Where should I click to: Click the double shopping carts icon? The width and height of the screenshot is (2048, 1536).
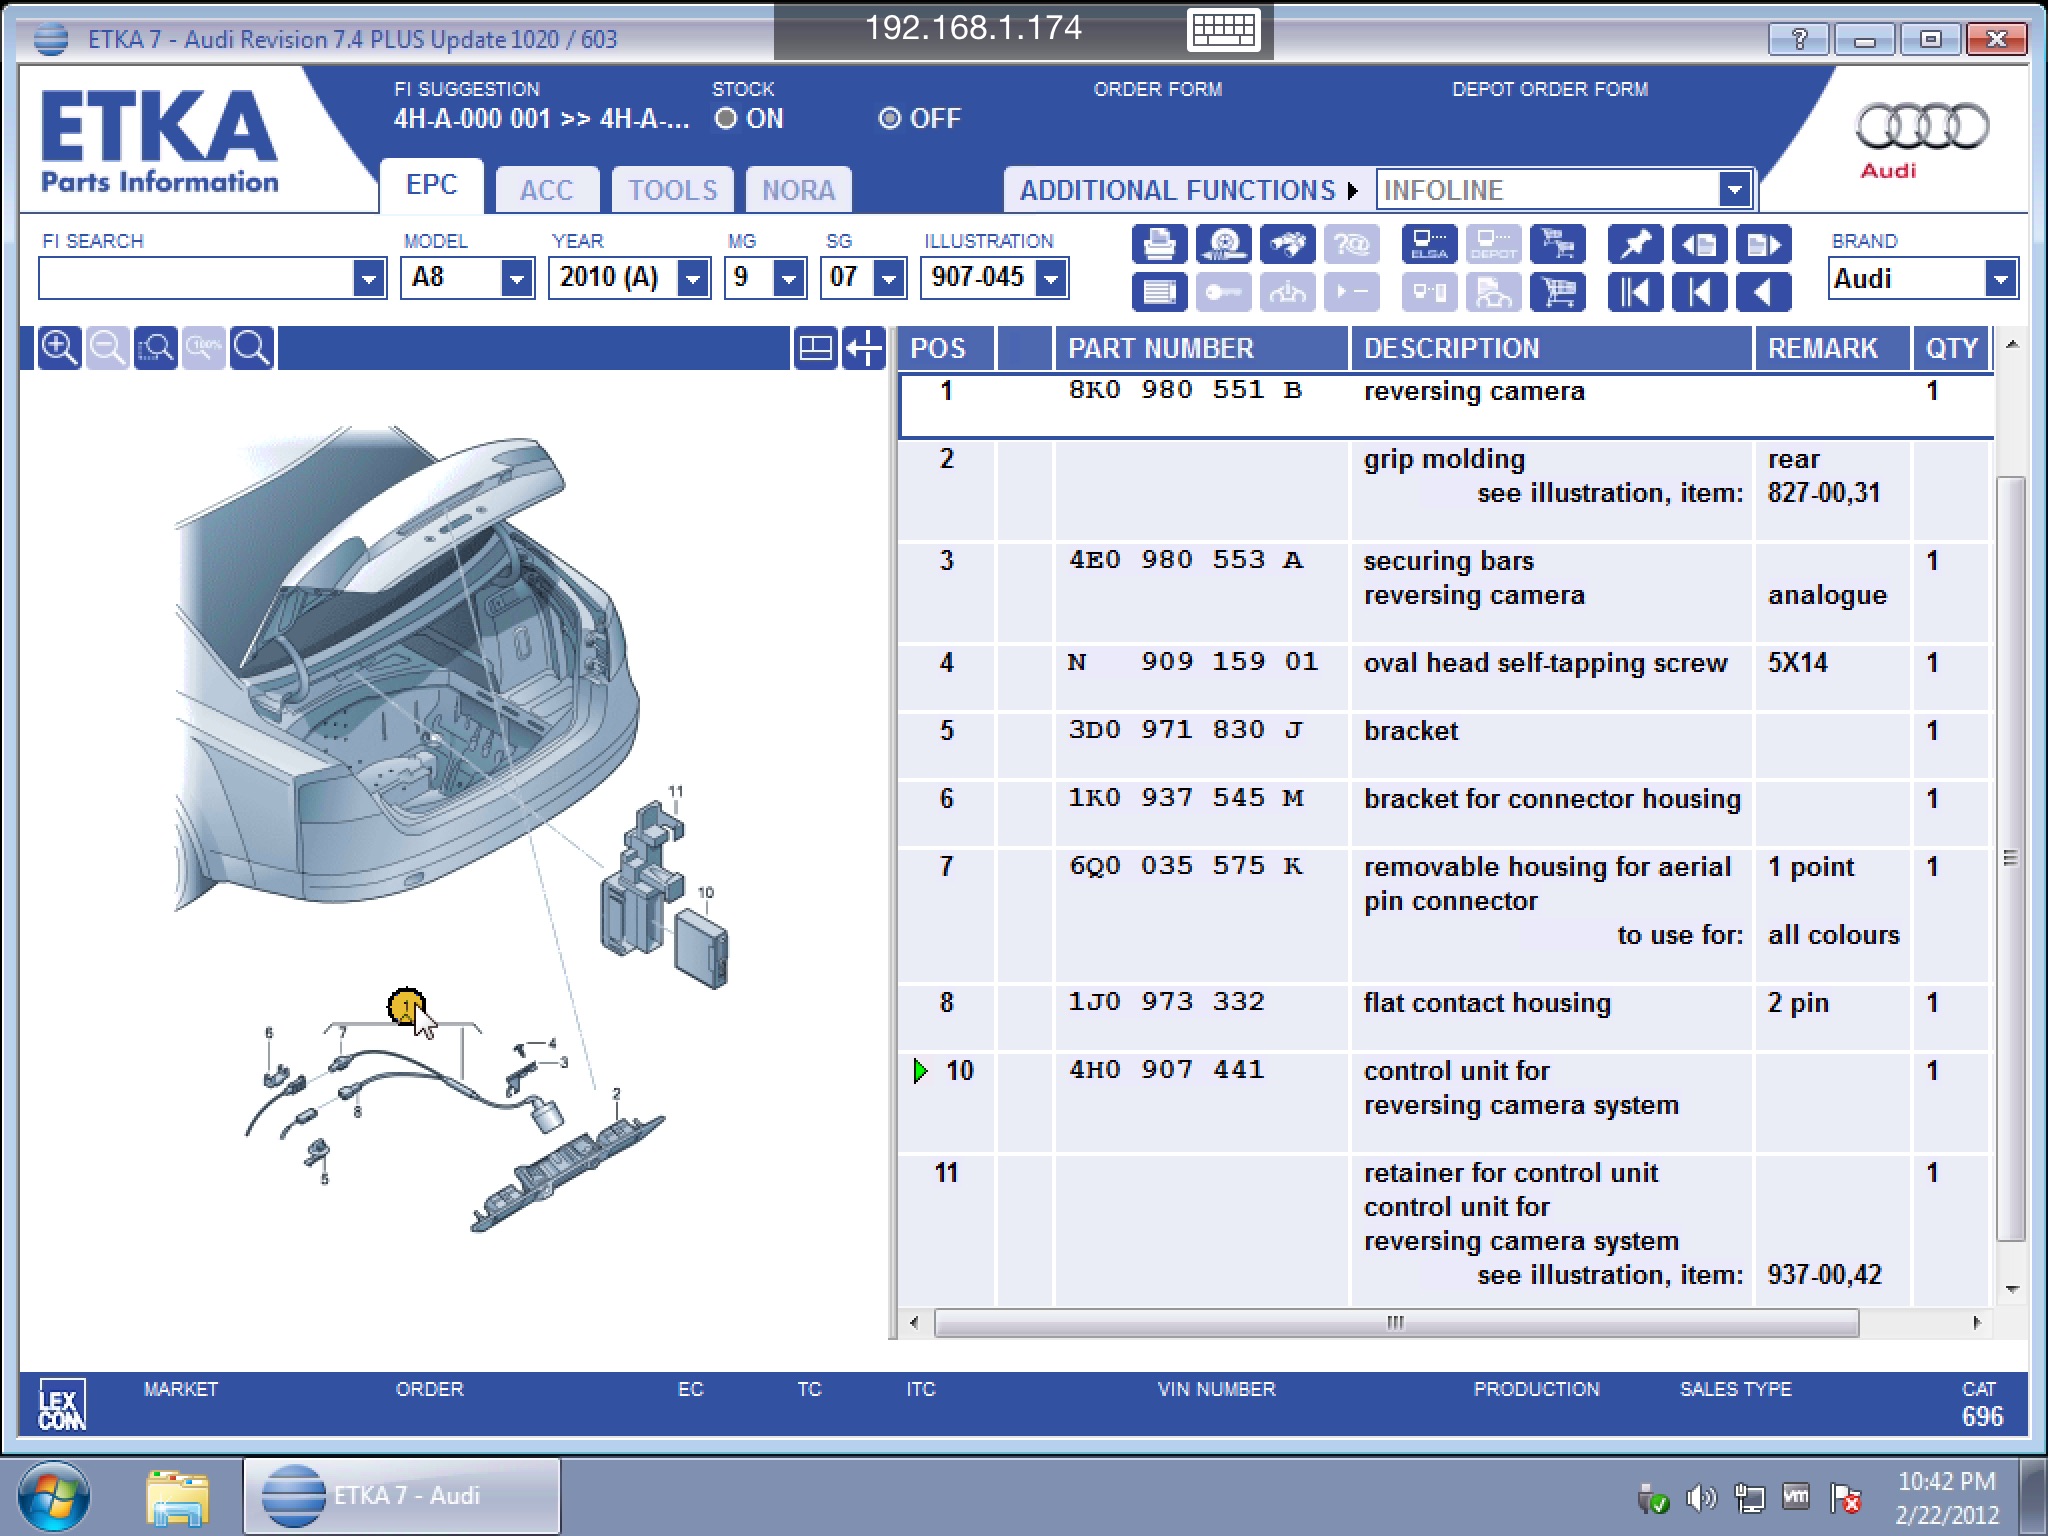point(1557,244)
